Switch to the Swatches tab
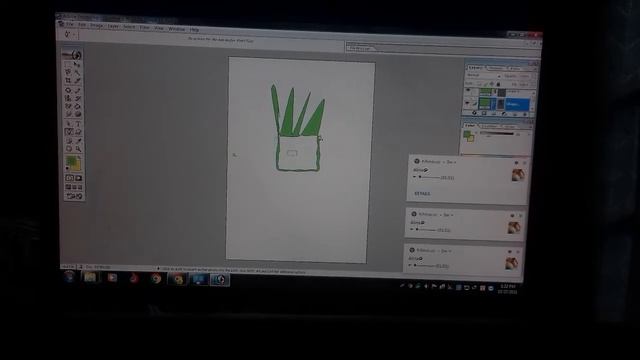 click(490, 126)
